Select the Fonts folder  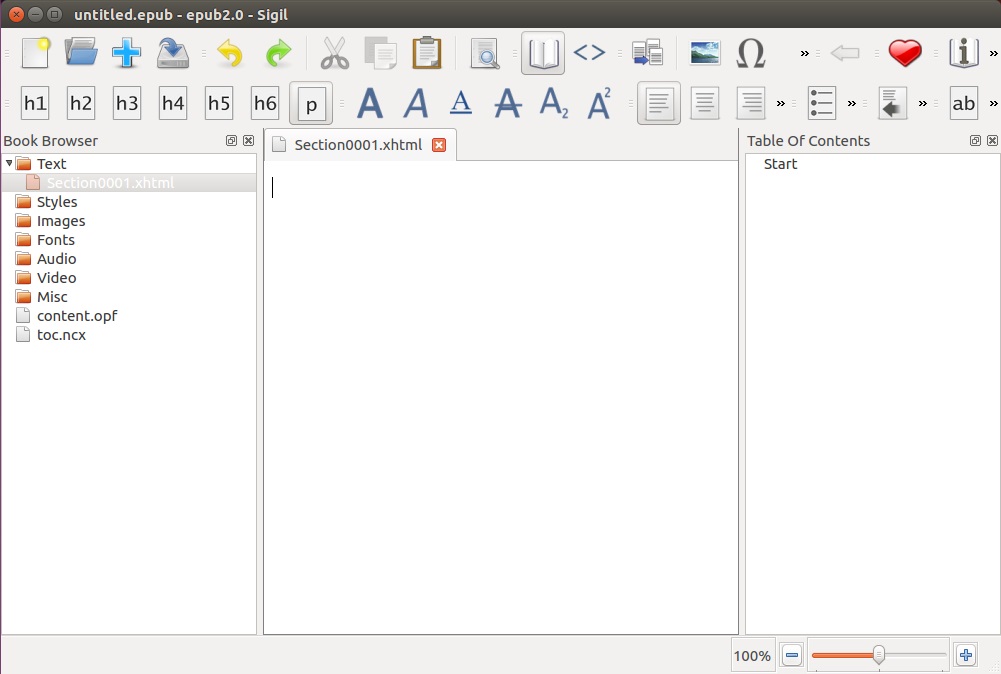tap(56, 240)
